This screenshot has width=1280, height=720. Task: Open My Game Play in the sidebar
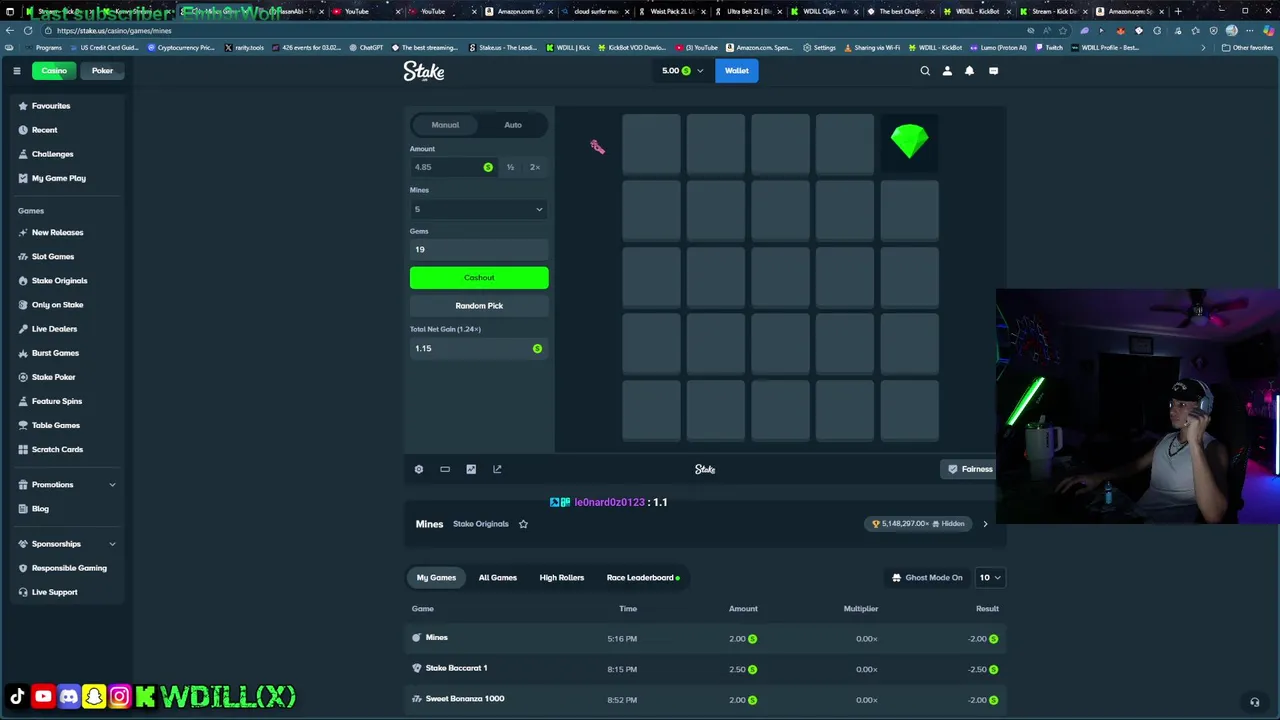pos(58,178)
